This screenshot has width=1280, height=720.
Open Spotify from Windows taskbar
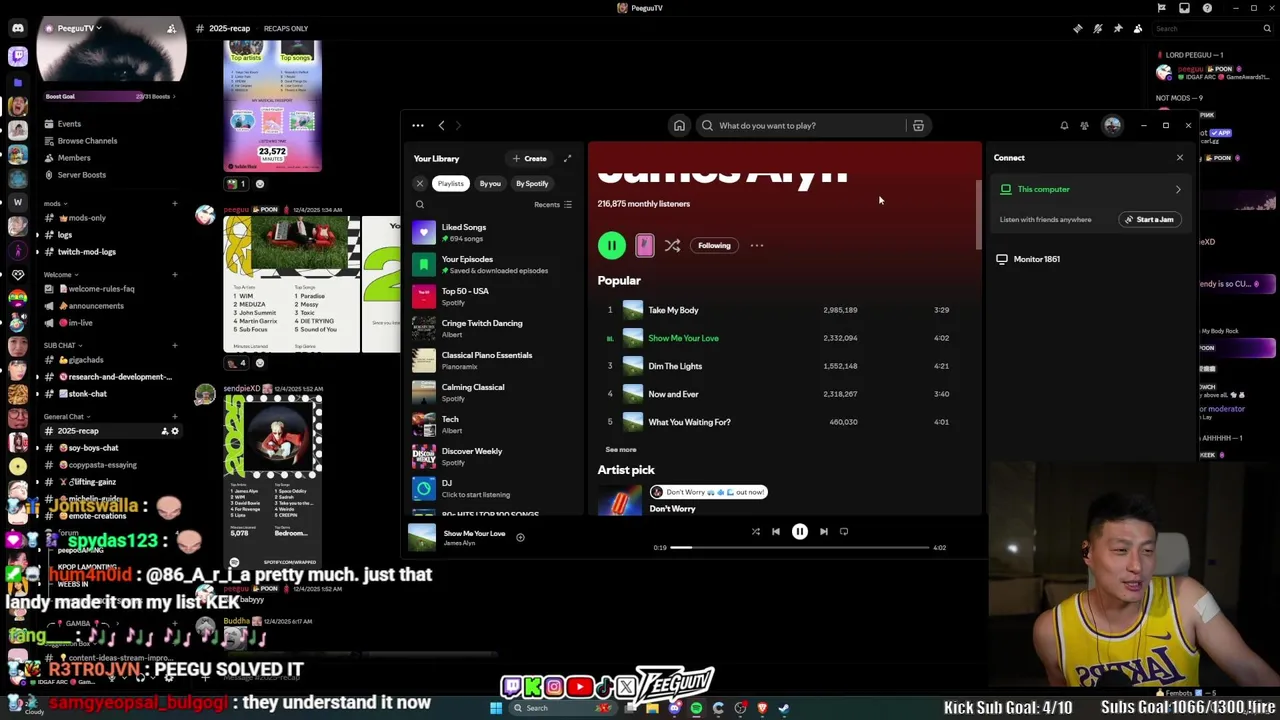pyautogui.click(x=696, y=708)
